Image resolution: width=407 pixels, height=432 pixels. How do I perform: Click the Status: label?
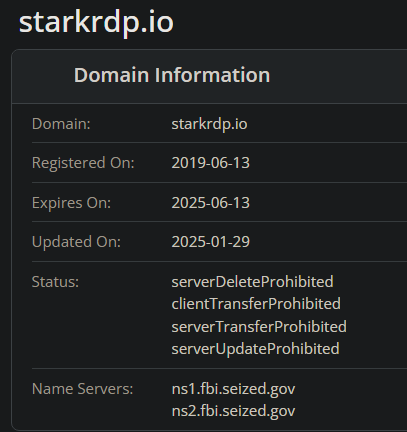click(55, 282)
